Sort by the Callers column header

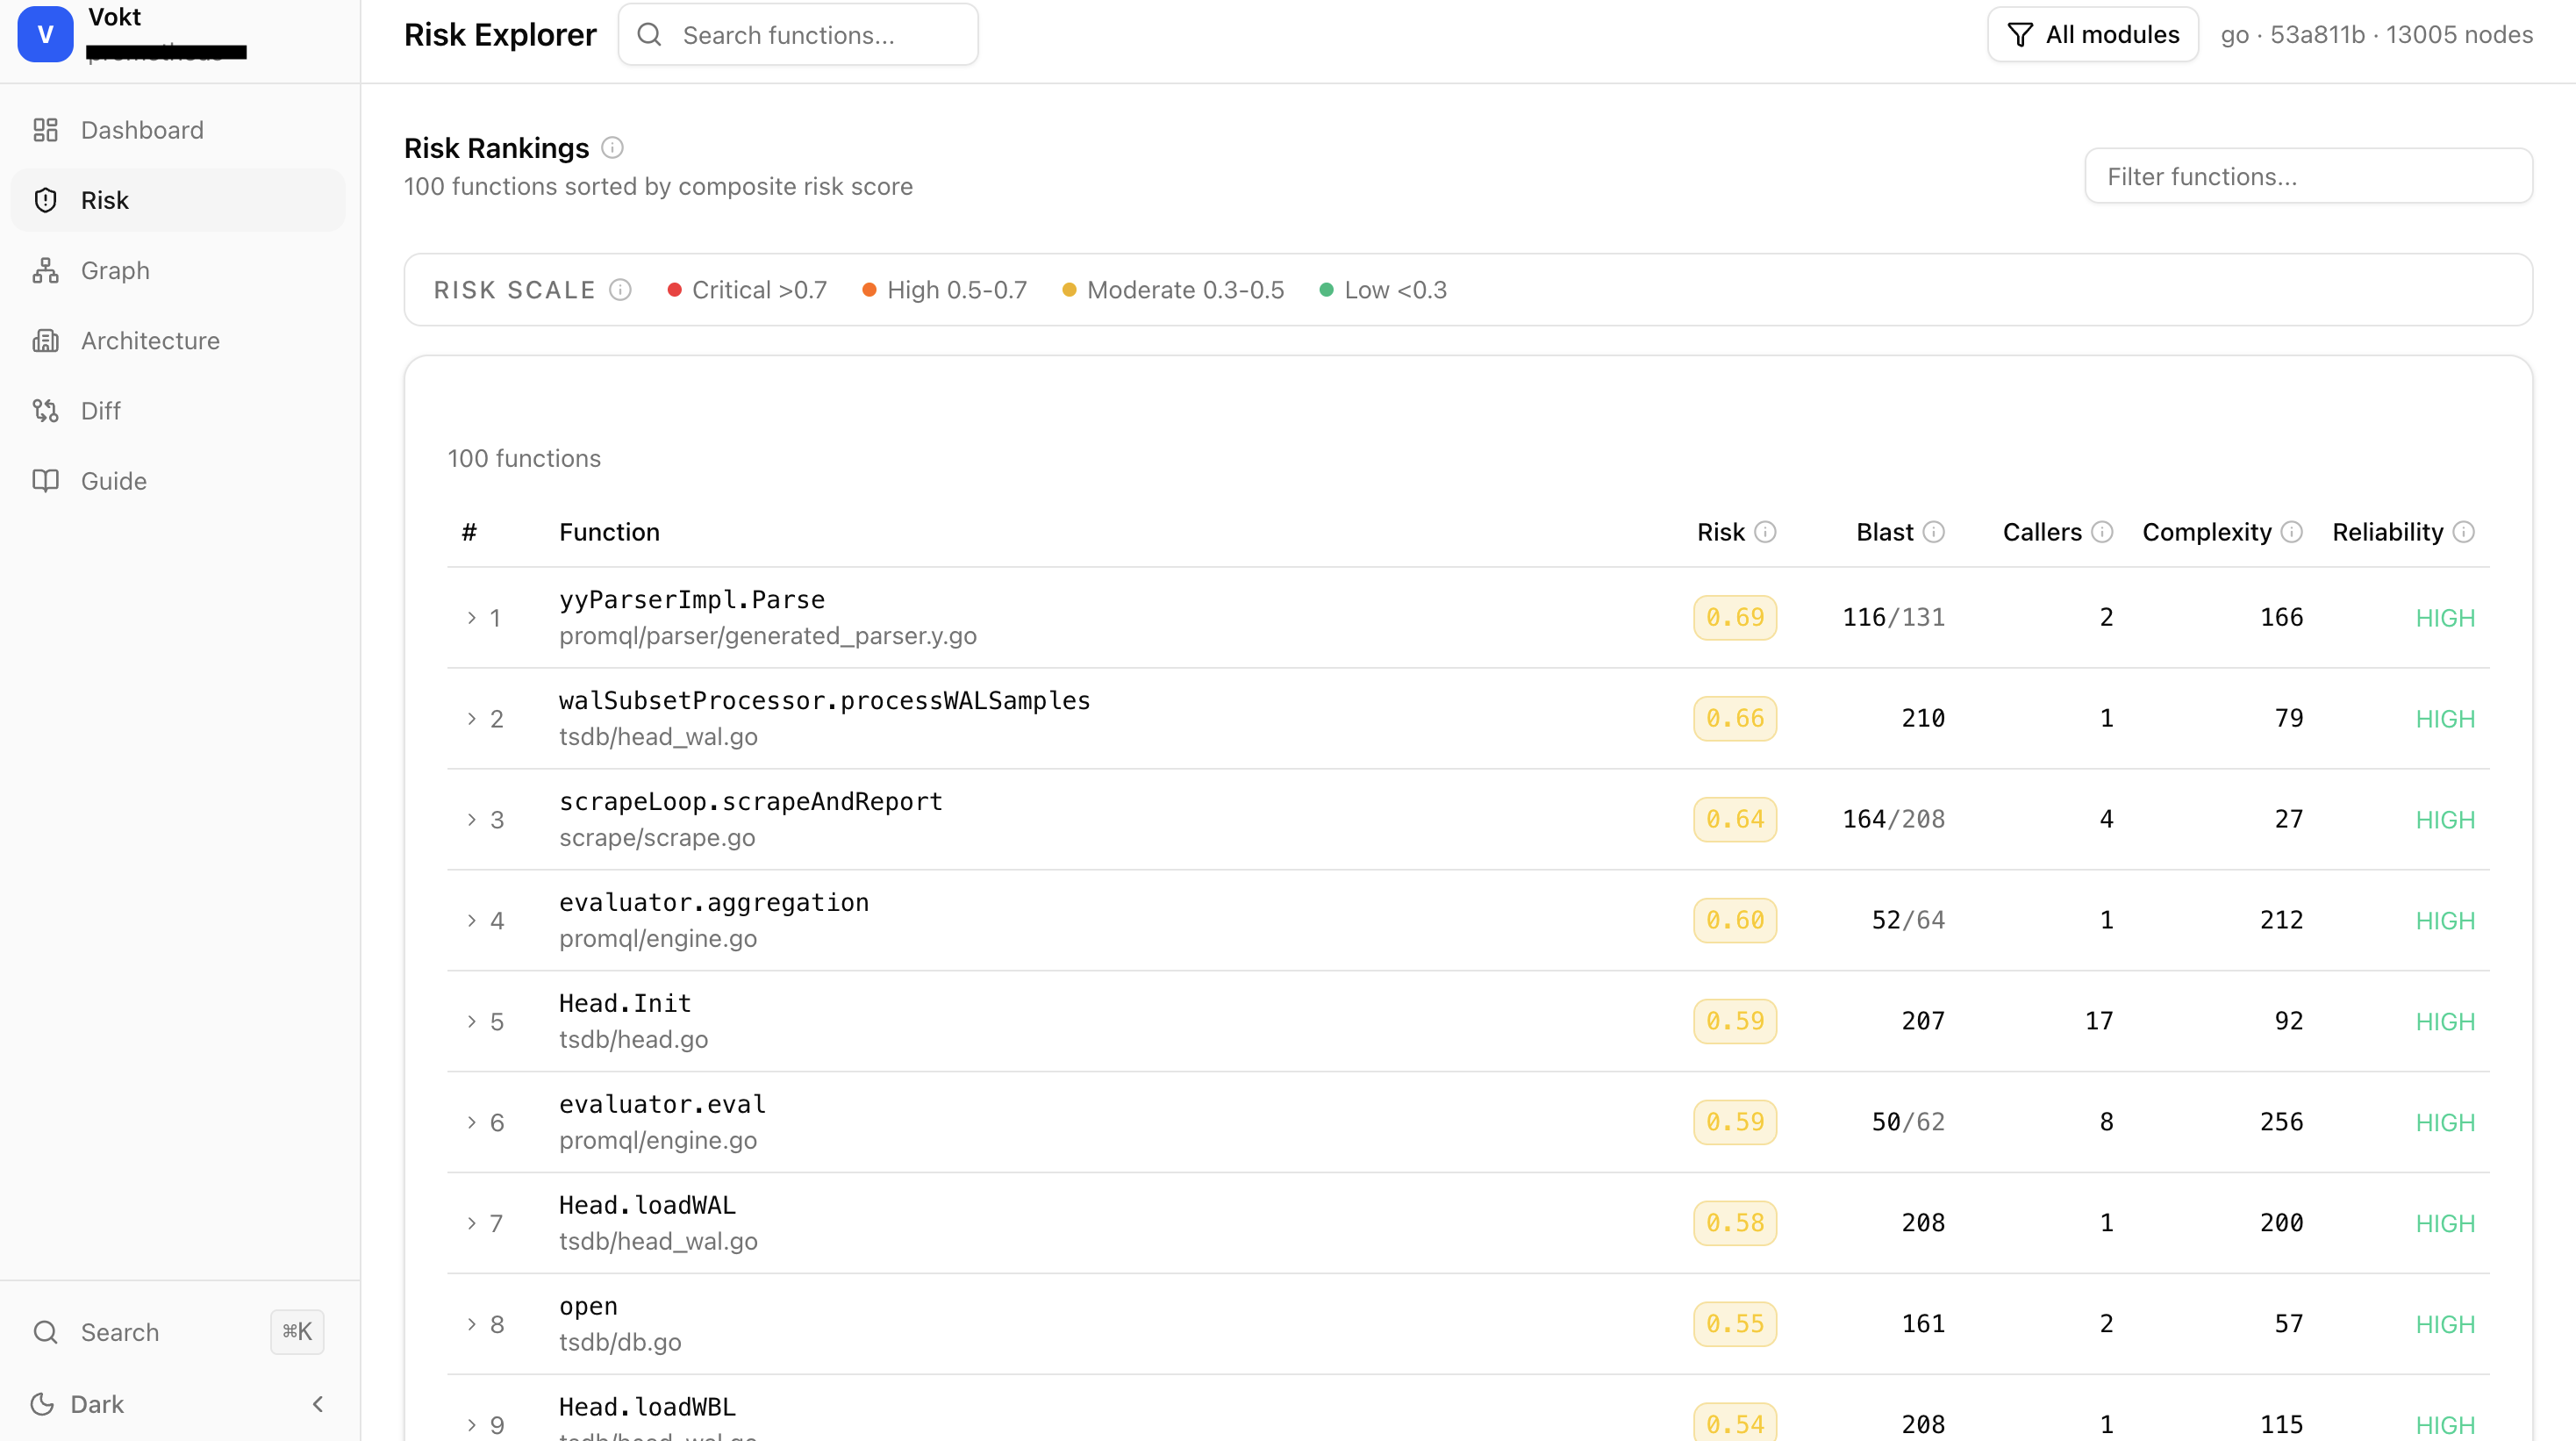[x=2042, y=532]
